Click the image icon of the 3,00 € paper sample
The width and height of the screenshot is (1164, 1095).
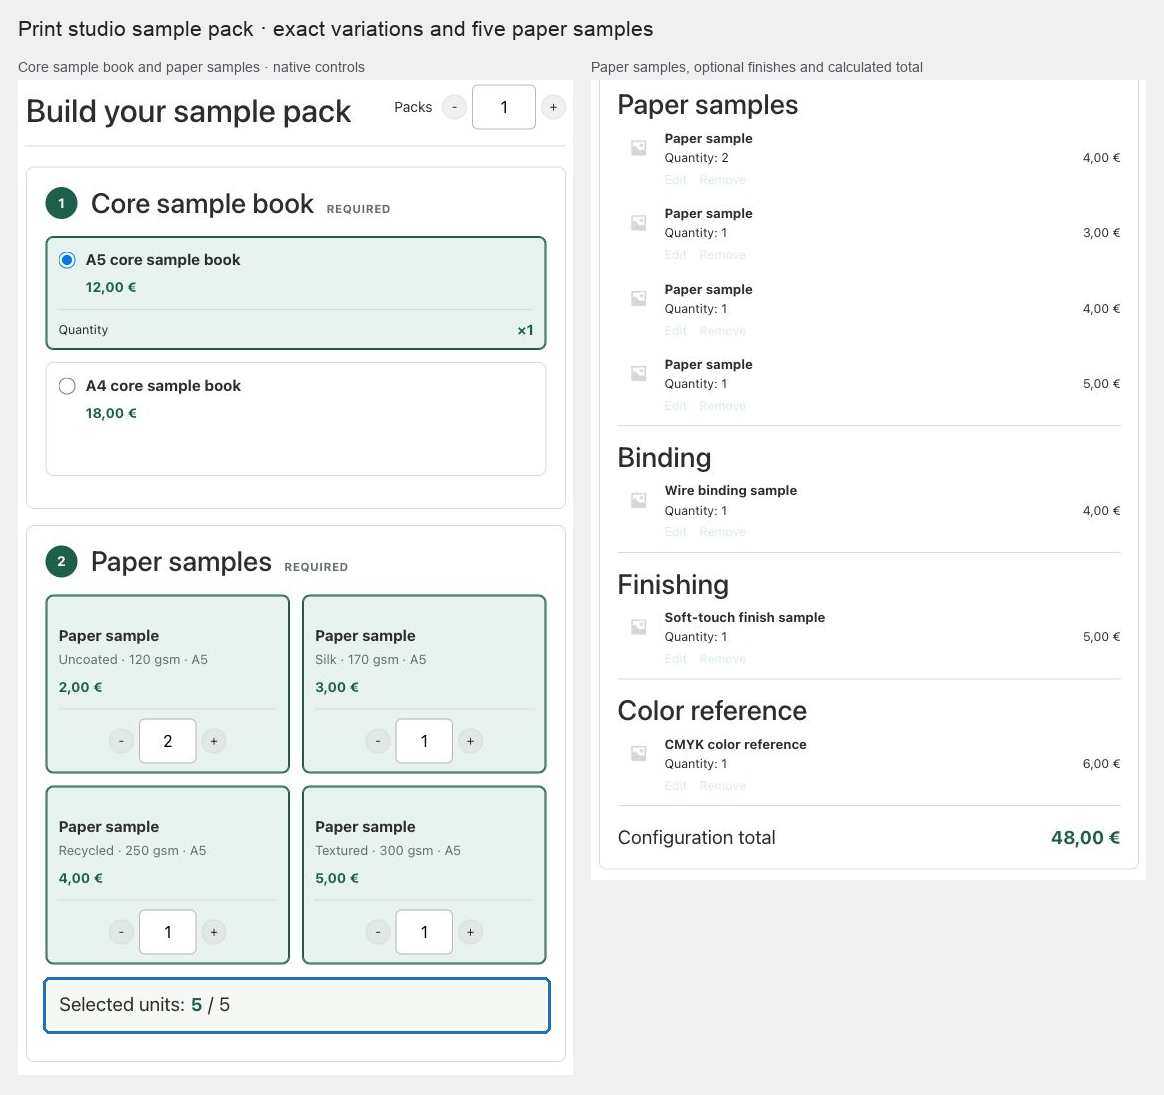638,223
